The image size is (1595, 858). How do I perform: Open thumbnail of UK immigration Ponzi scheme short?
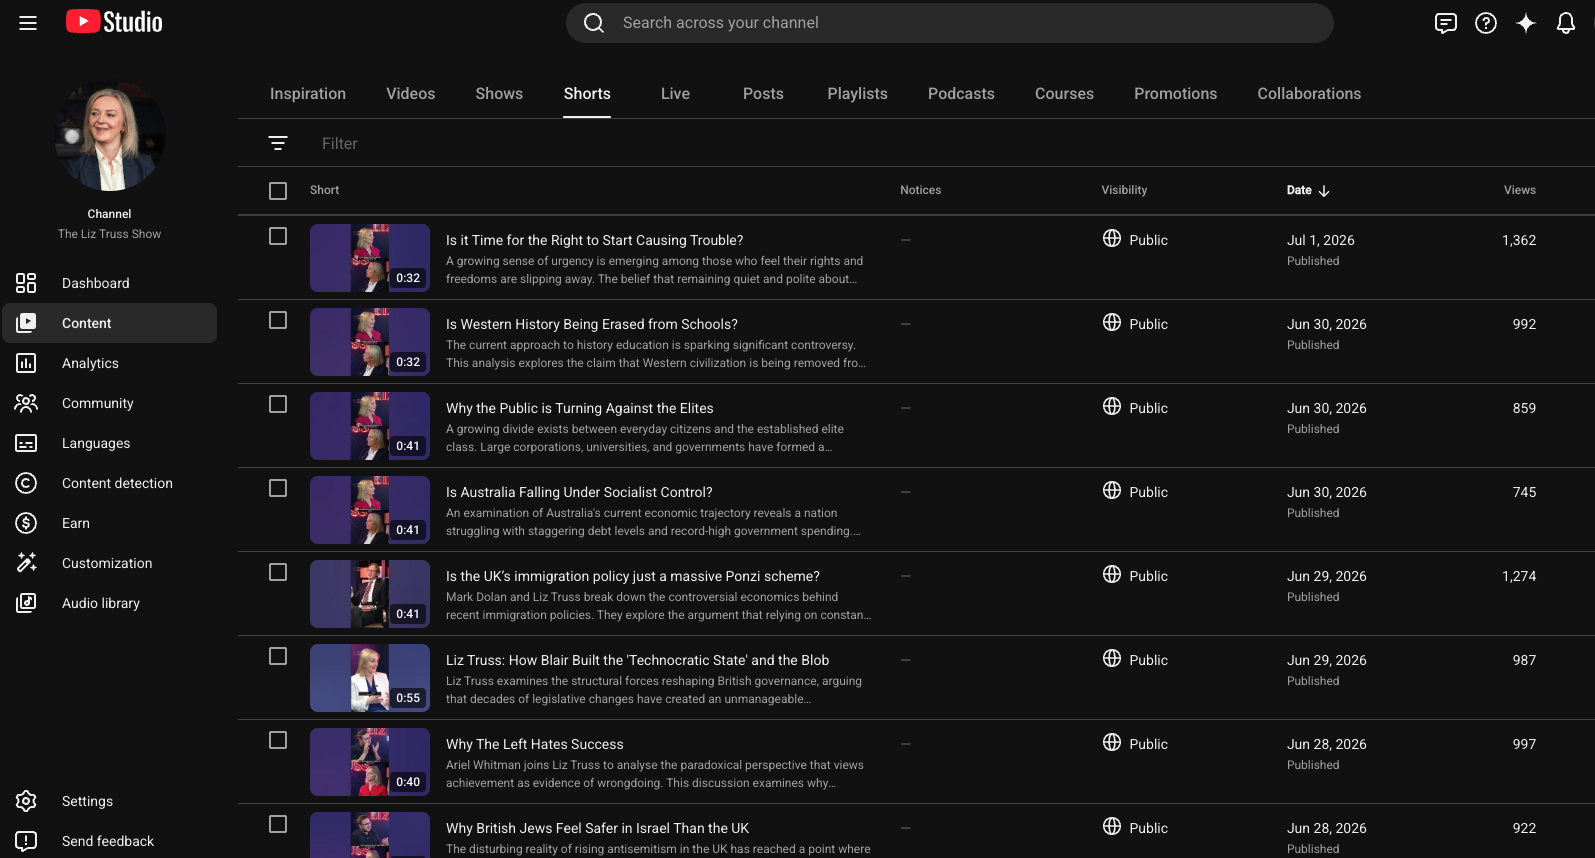[370, 594]
